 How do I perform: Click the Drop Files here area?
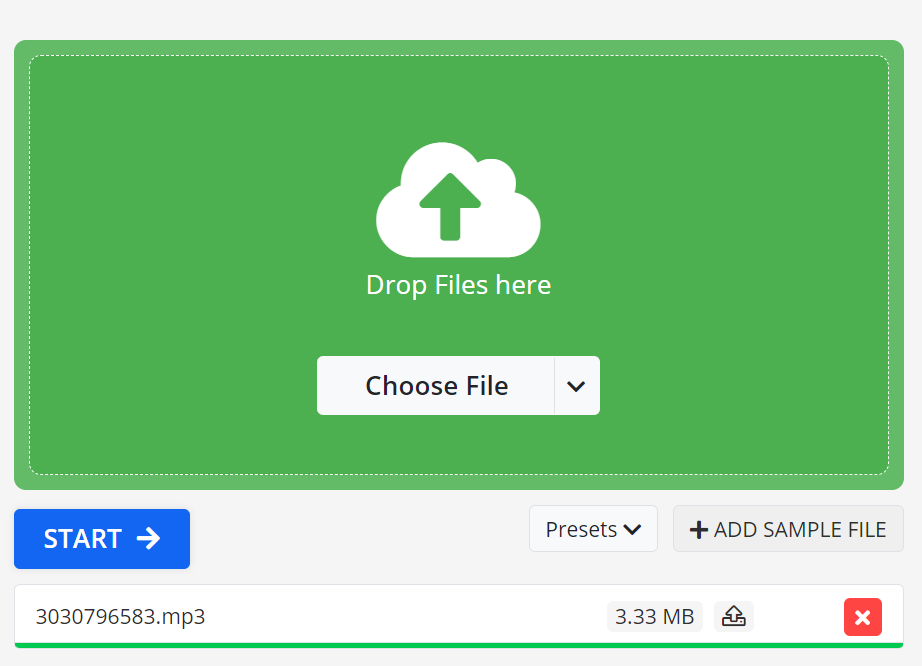click(458, 285)
